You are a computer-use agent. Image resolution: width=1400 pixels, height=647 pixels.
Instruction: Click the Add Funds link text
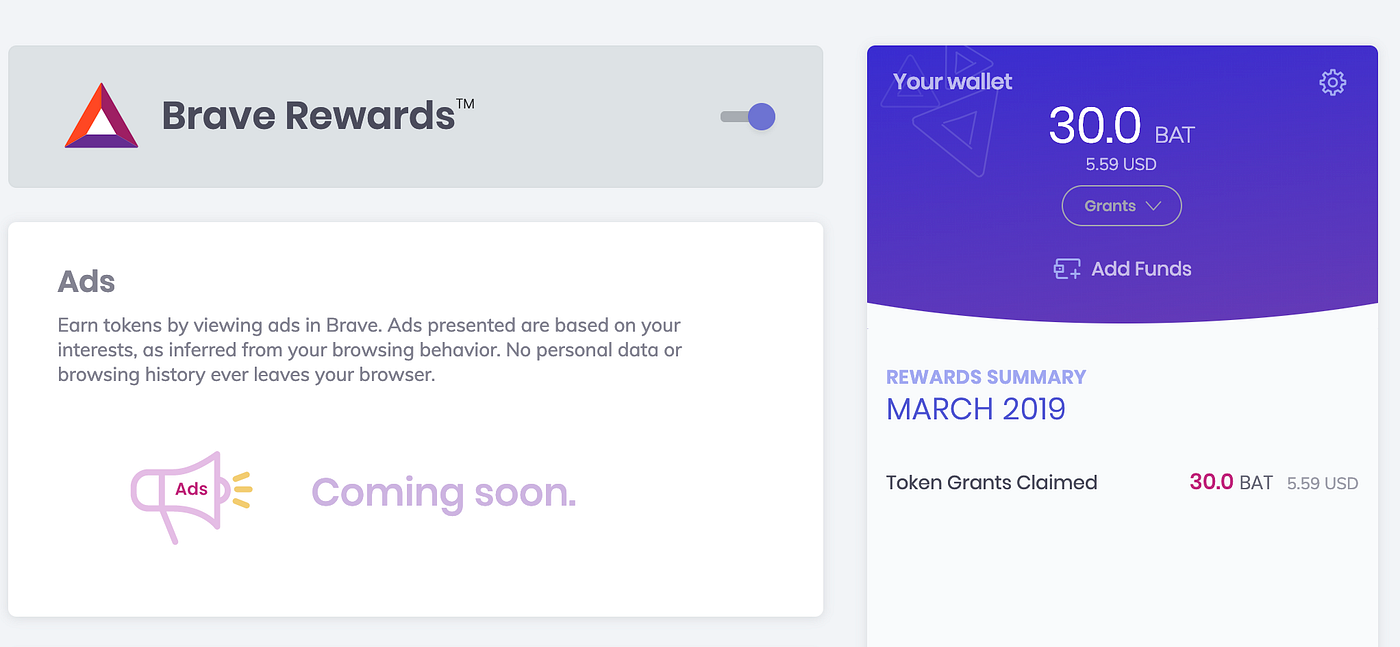pos(1141,269)
